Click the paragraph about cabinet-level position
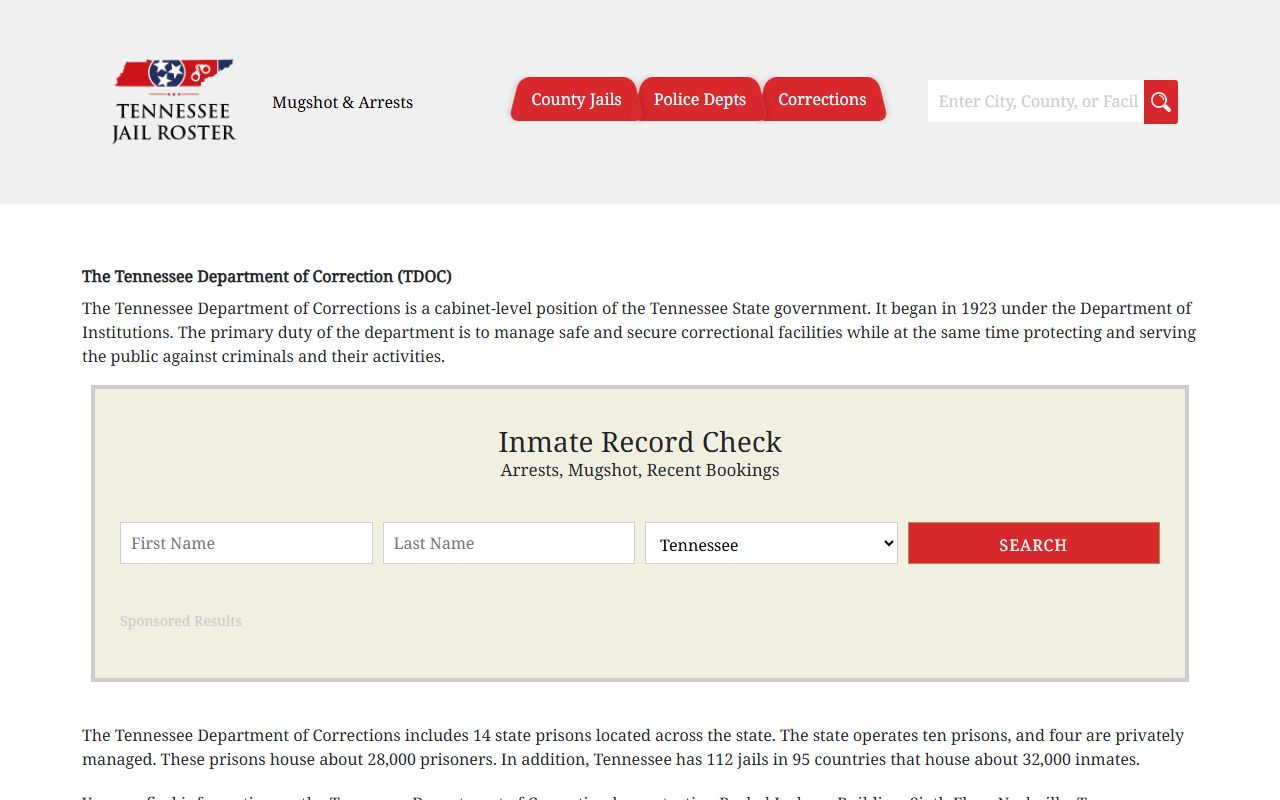 point(639,332)
